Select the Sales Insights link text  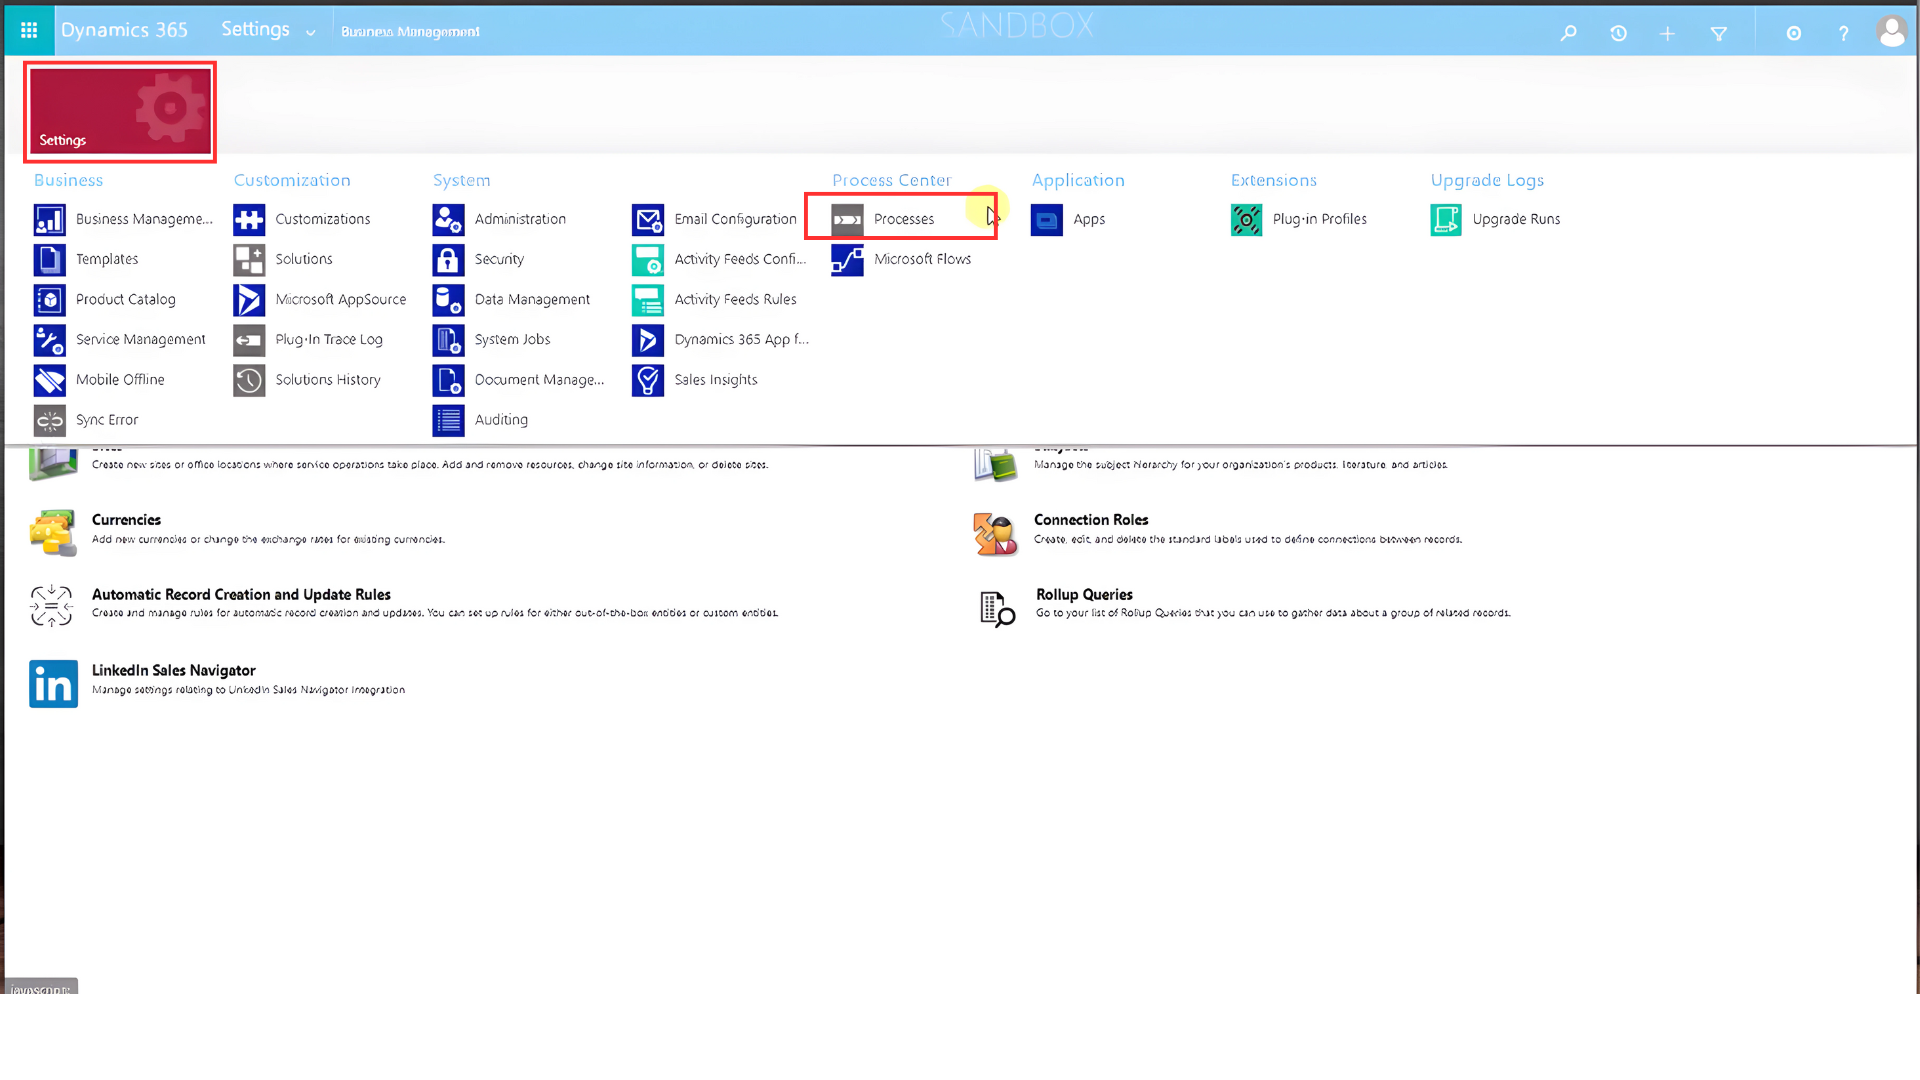click(715, 380)
